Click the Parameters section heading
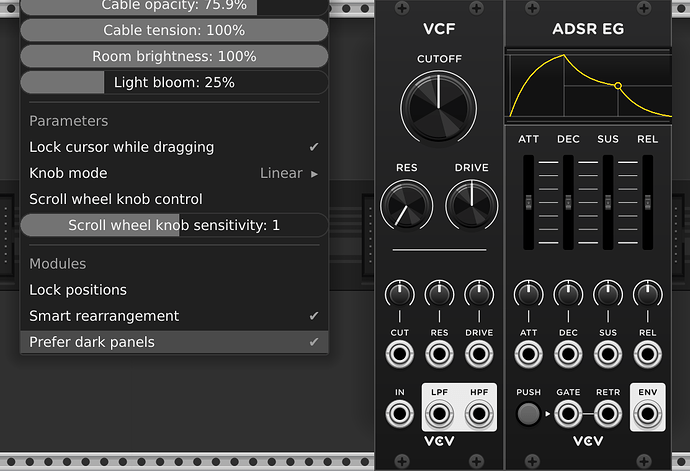Viewport: 690px width, 471px height. coord(68,121)
